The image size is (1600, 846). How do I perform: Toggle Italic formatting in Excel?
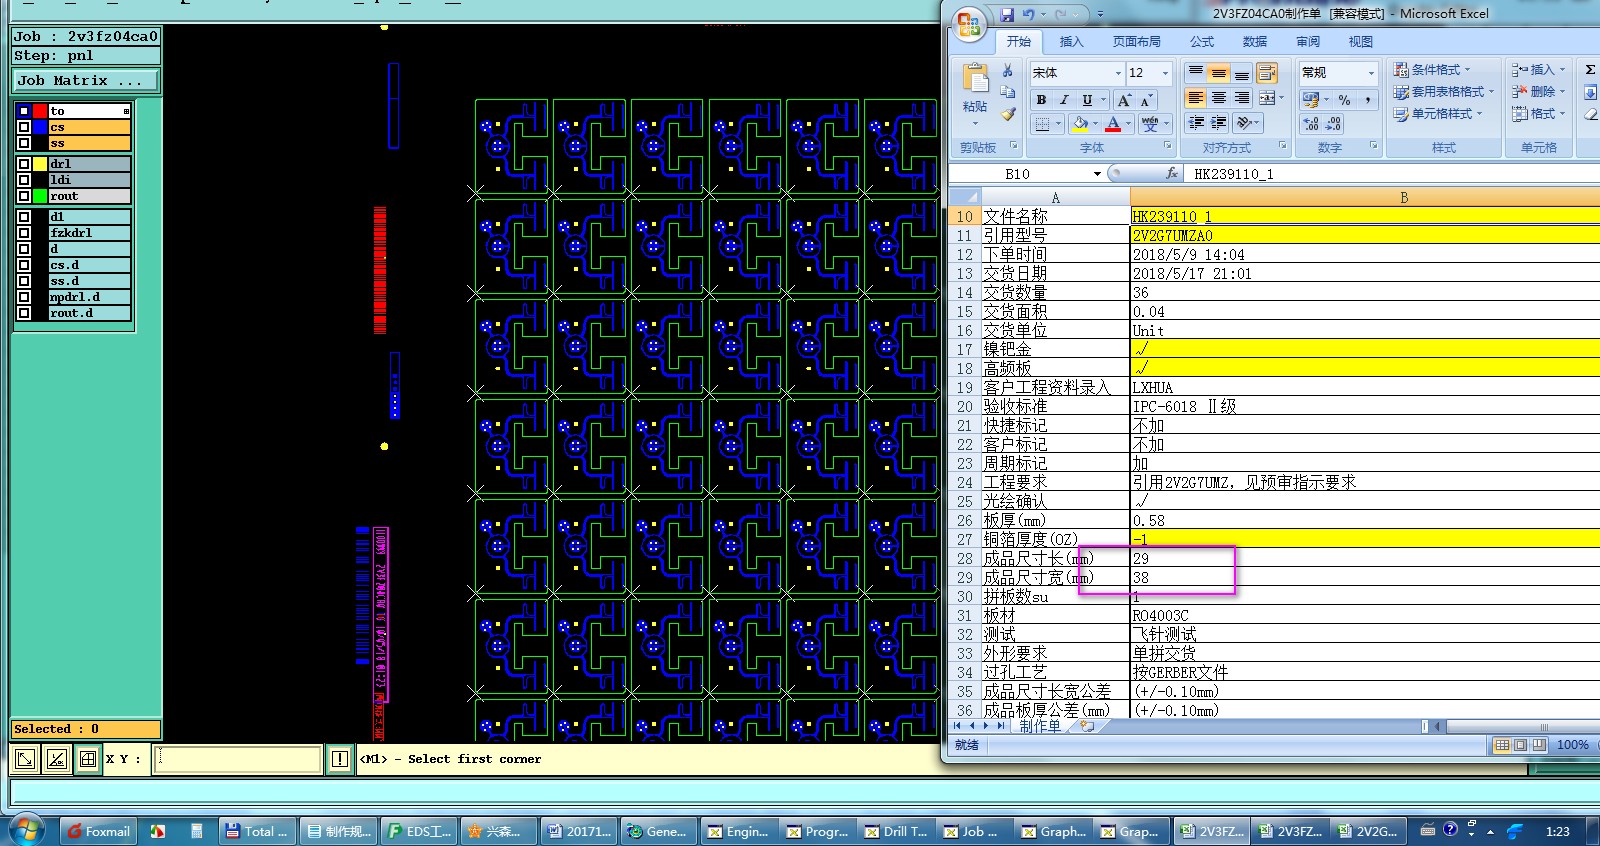[1064, 100]
